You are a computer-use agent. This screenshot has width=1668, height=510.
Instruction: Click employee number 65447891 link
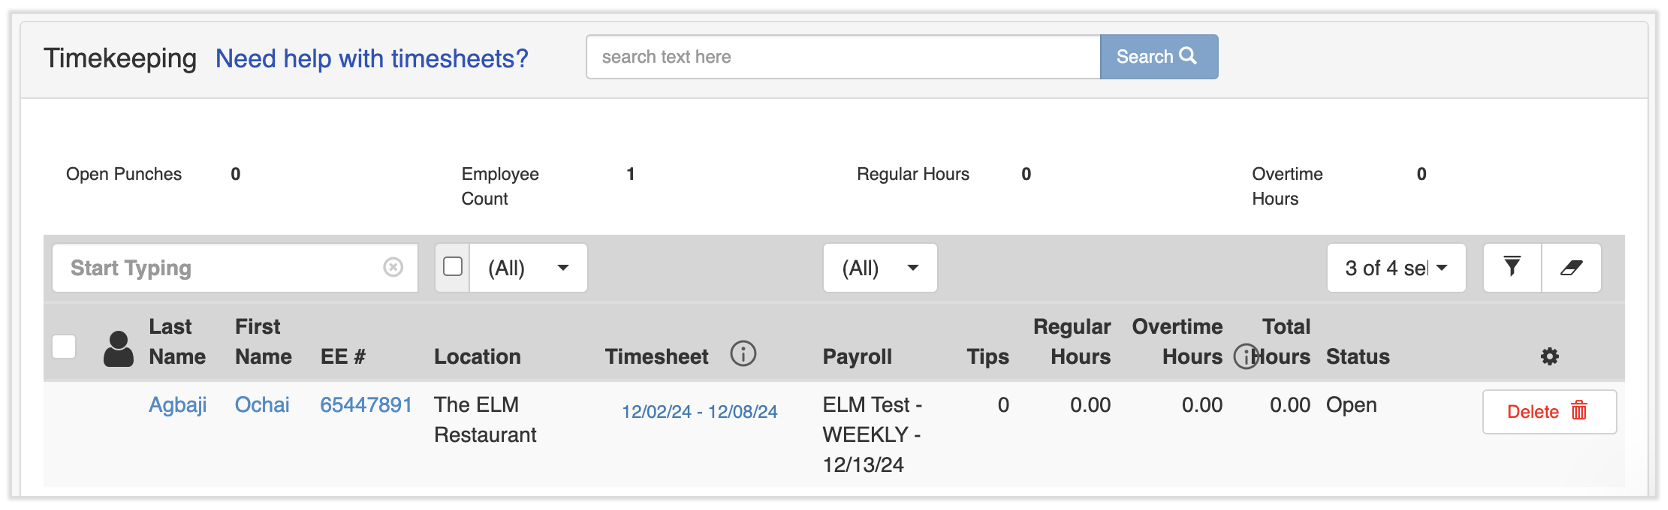366,405
